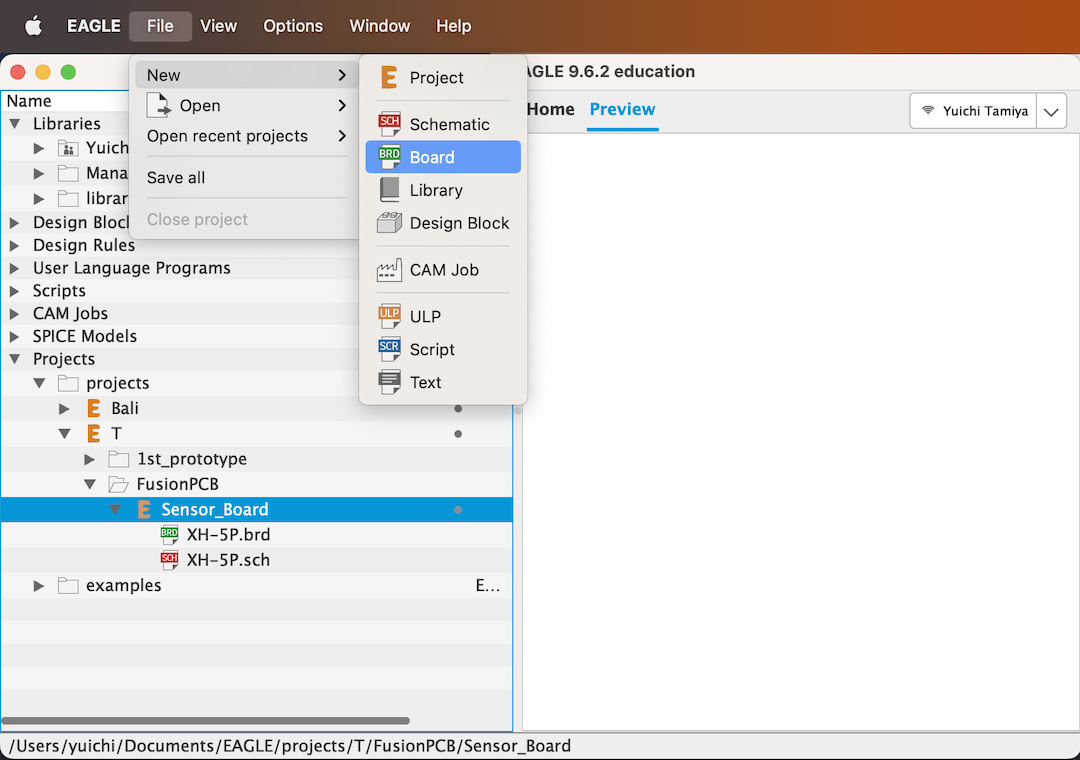1080x760 pixels.
Task: Expand the 1st_prototype folder
Action: click(x=90, y=459)
